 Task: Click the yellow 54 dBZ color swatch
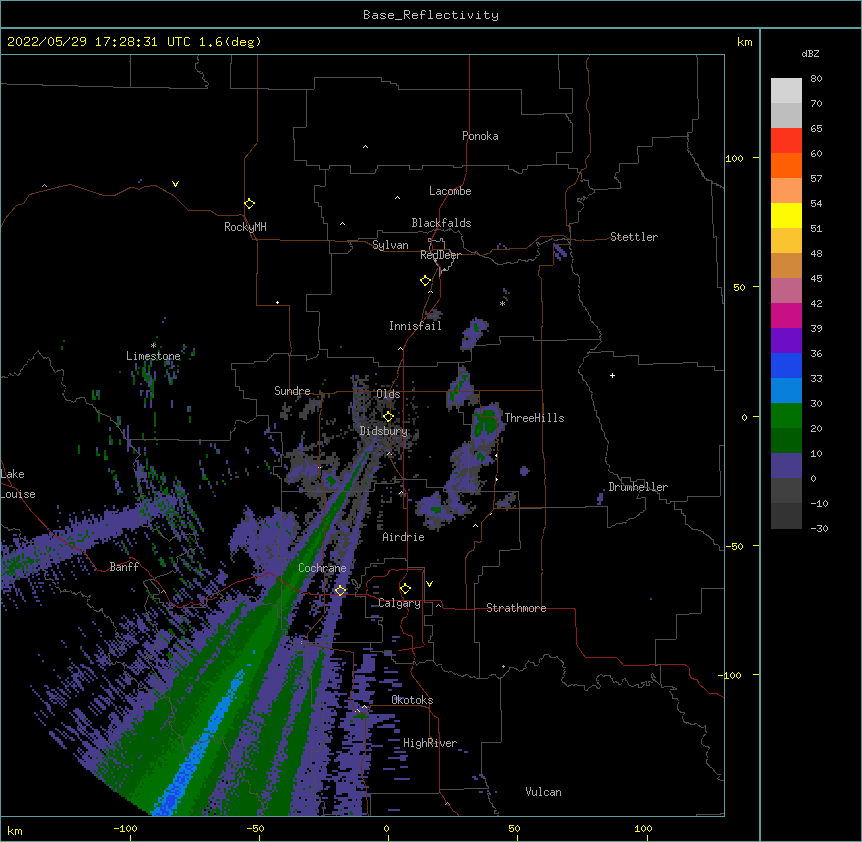(x=786, y=215)
